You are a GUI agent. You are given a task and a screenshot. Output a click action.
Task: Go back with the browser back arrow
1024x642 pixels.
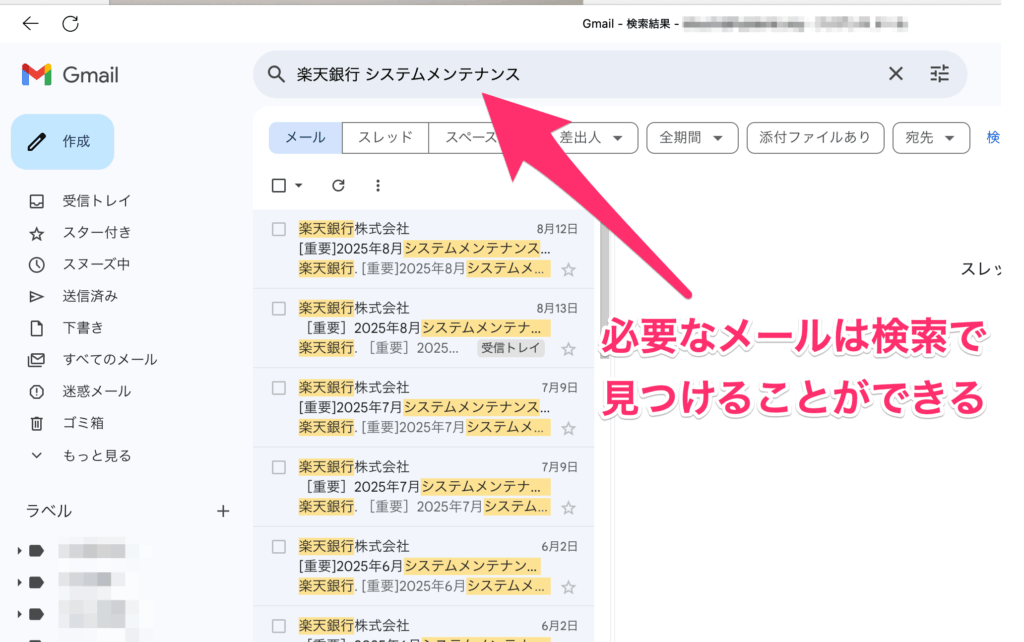[x=30, y=24]
